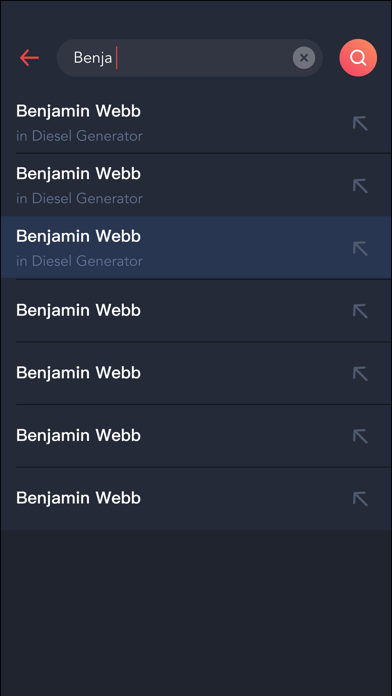Clear the search text with the X button
392x696 pixels.
click(x=304, y=58)
